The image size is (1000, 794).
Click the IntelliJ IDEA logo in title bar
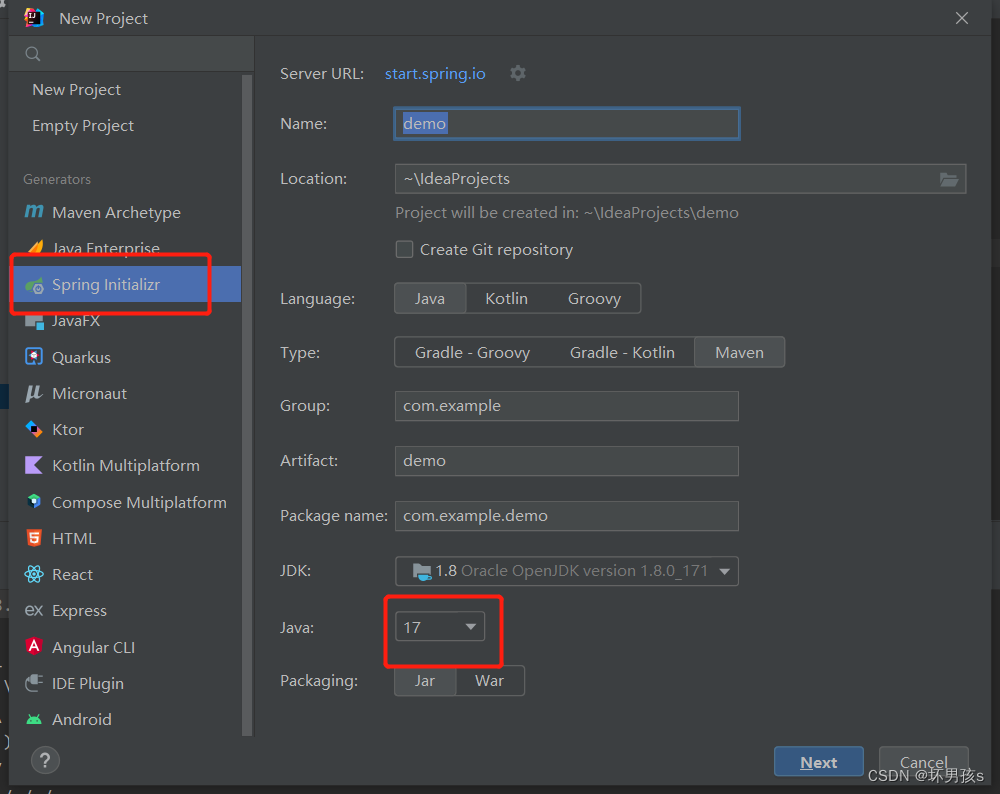[34, 18]
